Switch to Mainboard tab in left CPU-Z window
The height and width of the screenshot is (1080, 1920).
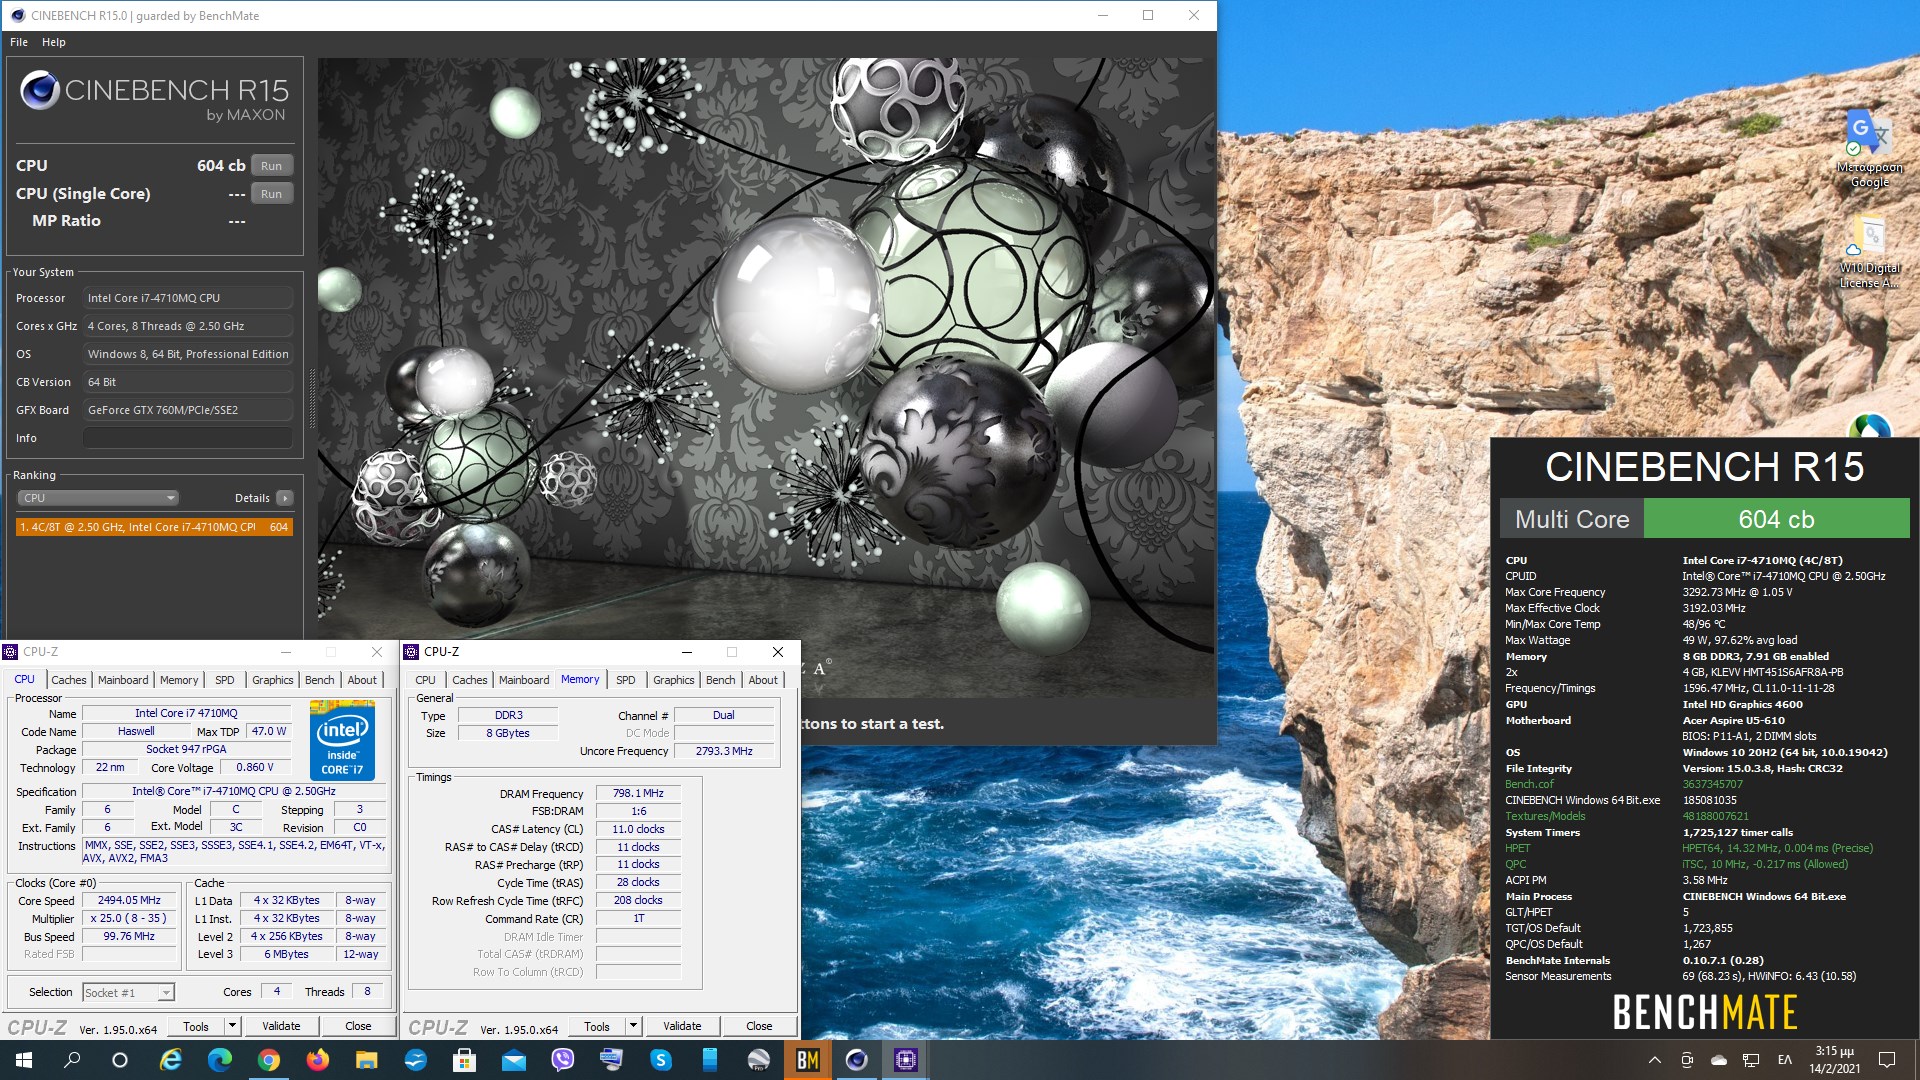click(x=123, y=680)
